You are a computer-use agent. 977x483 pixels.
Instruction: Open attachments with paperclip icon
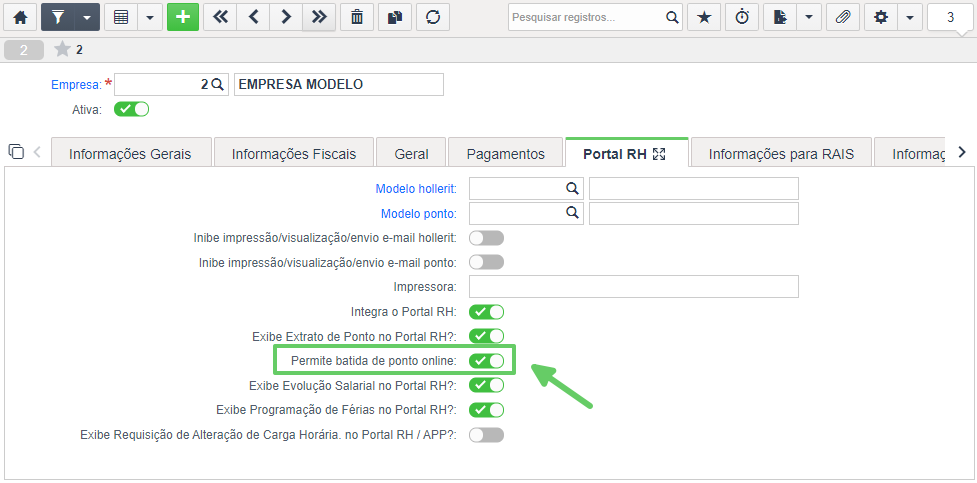click(x=843, y=17)
